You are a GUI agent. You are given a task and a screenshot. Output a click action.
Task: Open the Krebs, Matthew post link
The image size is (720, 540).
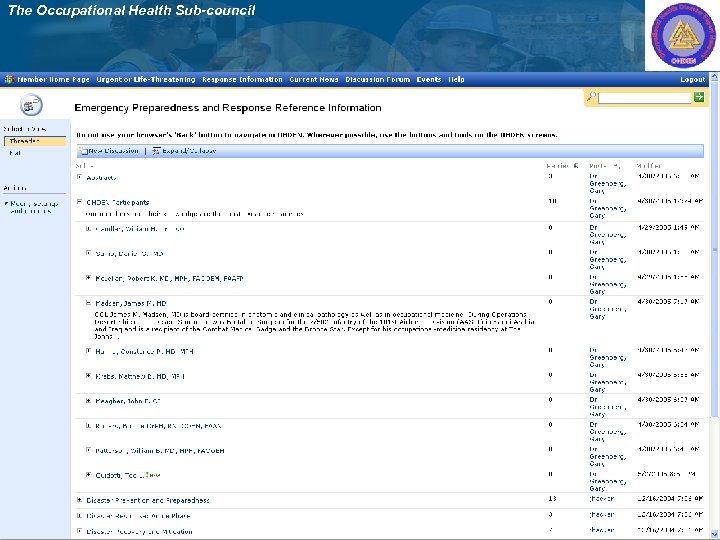140,376
